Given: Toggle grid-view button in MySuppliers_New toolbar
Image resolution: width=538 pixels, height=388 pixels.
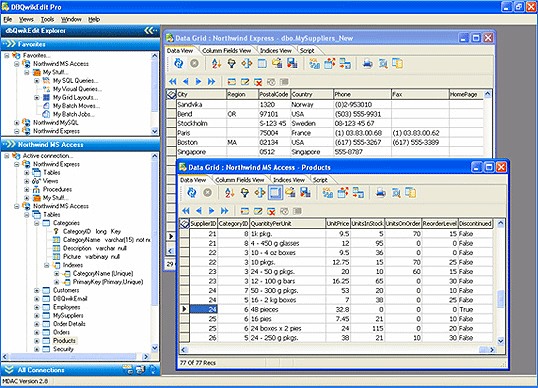Looking at the screenshot, I should (x=262, y=63).
